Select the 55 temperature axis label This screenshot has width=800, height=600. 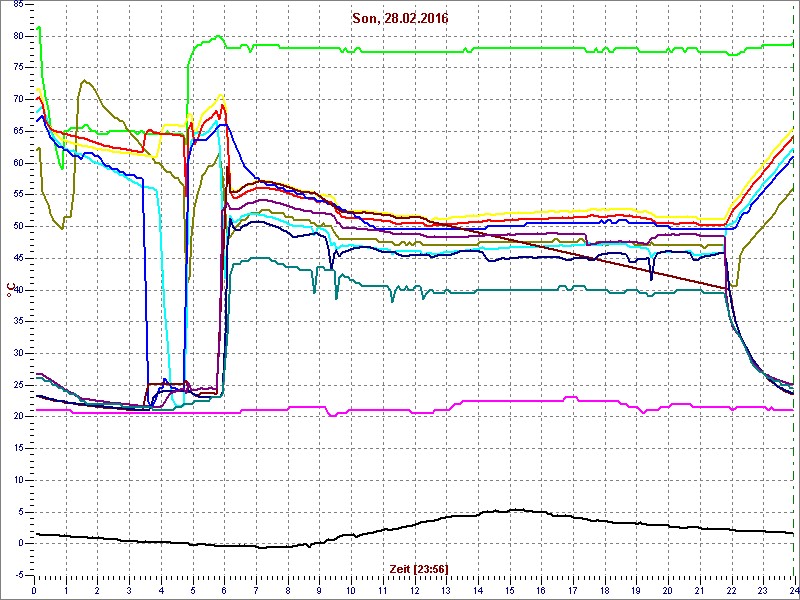pyautogui.click(x=18, y=195)
